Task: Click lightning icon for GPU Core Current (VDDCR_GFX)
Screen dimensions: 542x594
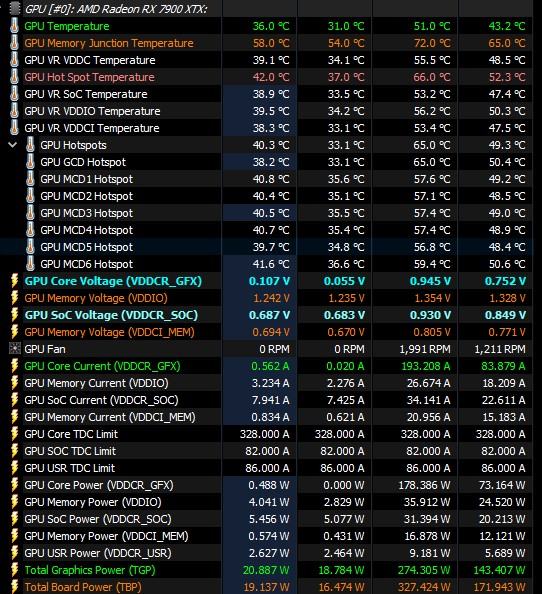Action: coord(14,366)
